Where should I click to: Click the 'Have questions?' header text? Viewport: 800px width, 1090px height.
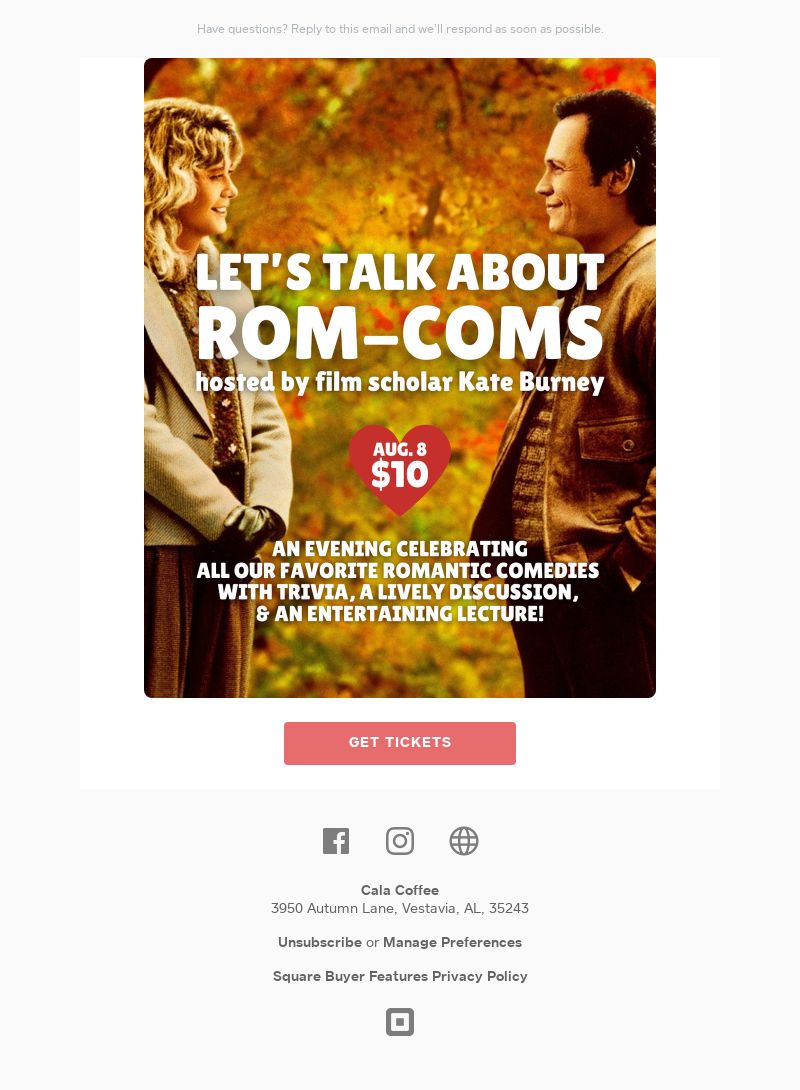[400, 29]
